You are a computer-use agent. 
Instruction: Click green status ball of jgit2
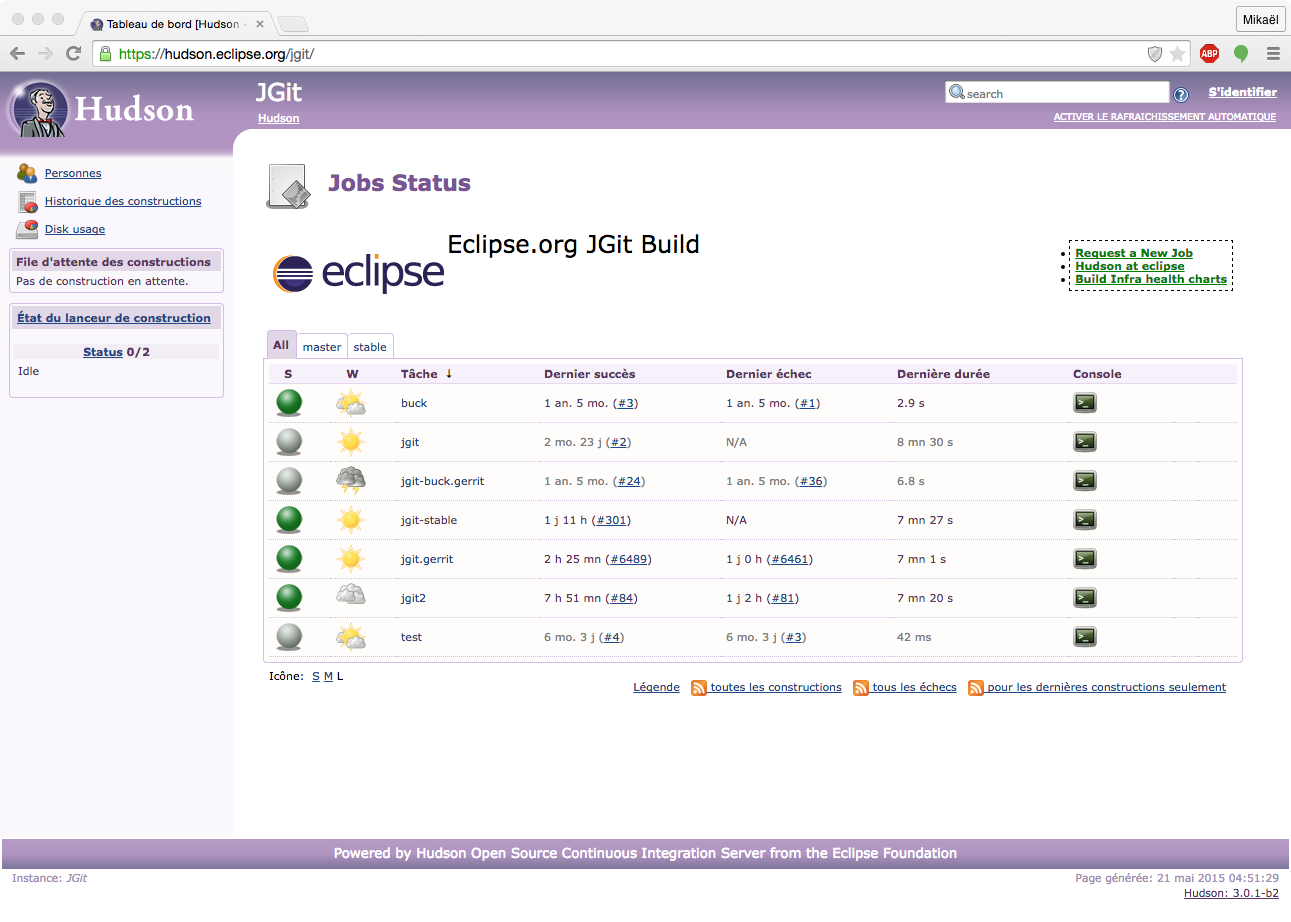point(289,598)
